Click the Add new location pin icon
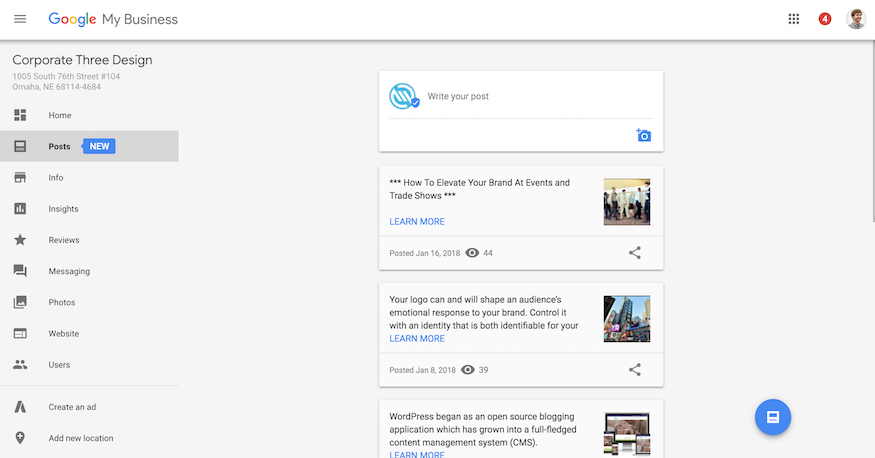 pyautogui.click(x=20, y=438)
